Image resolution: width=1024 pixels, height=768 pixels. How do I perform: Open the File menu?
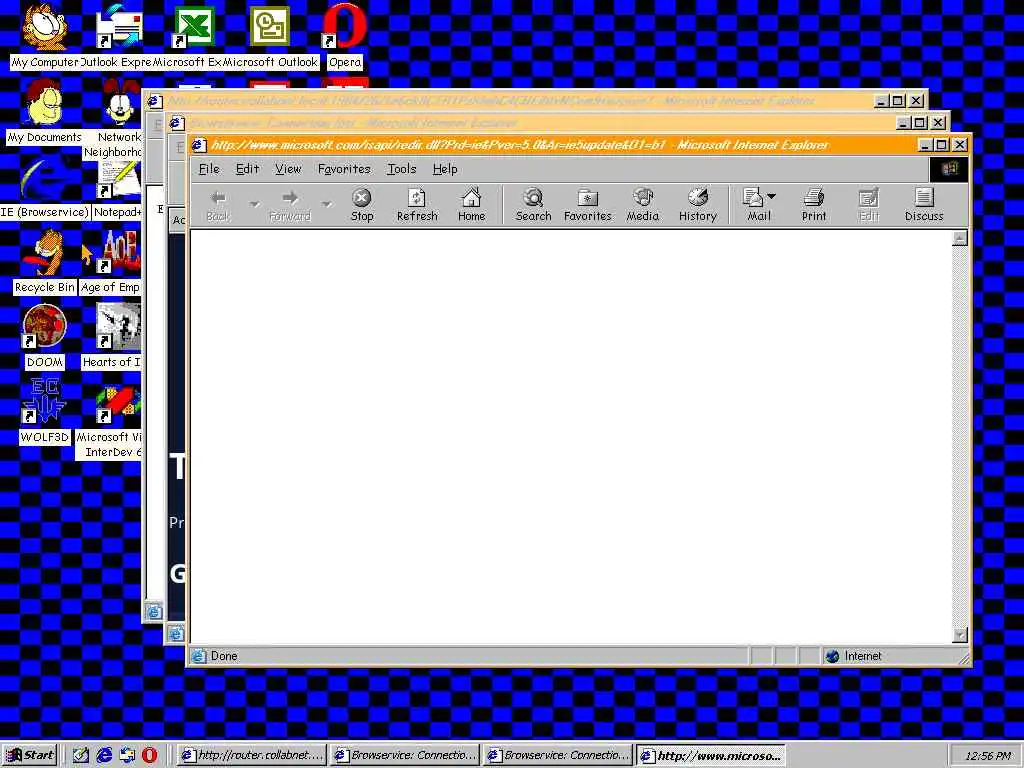coord(209,169)
